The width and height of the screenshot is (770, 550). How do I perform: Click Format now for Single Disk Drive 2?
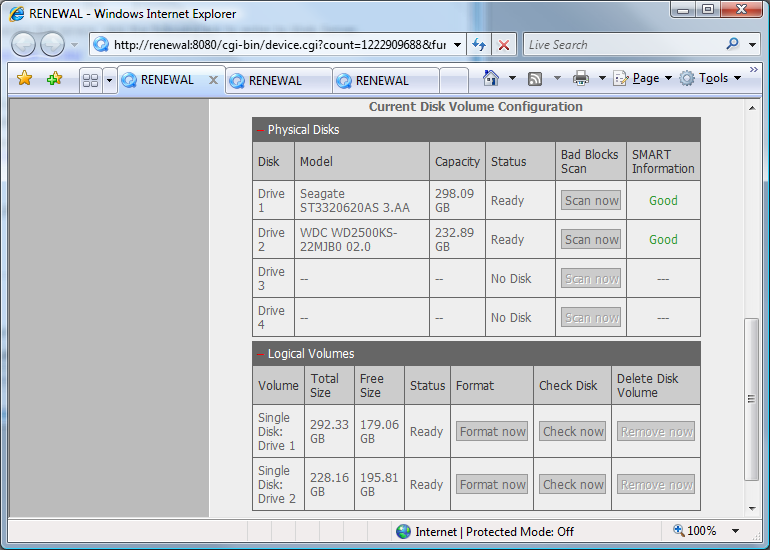(x=492, y=485)
